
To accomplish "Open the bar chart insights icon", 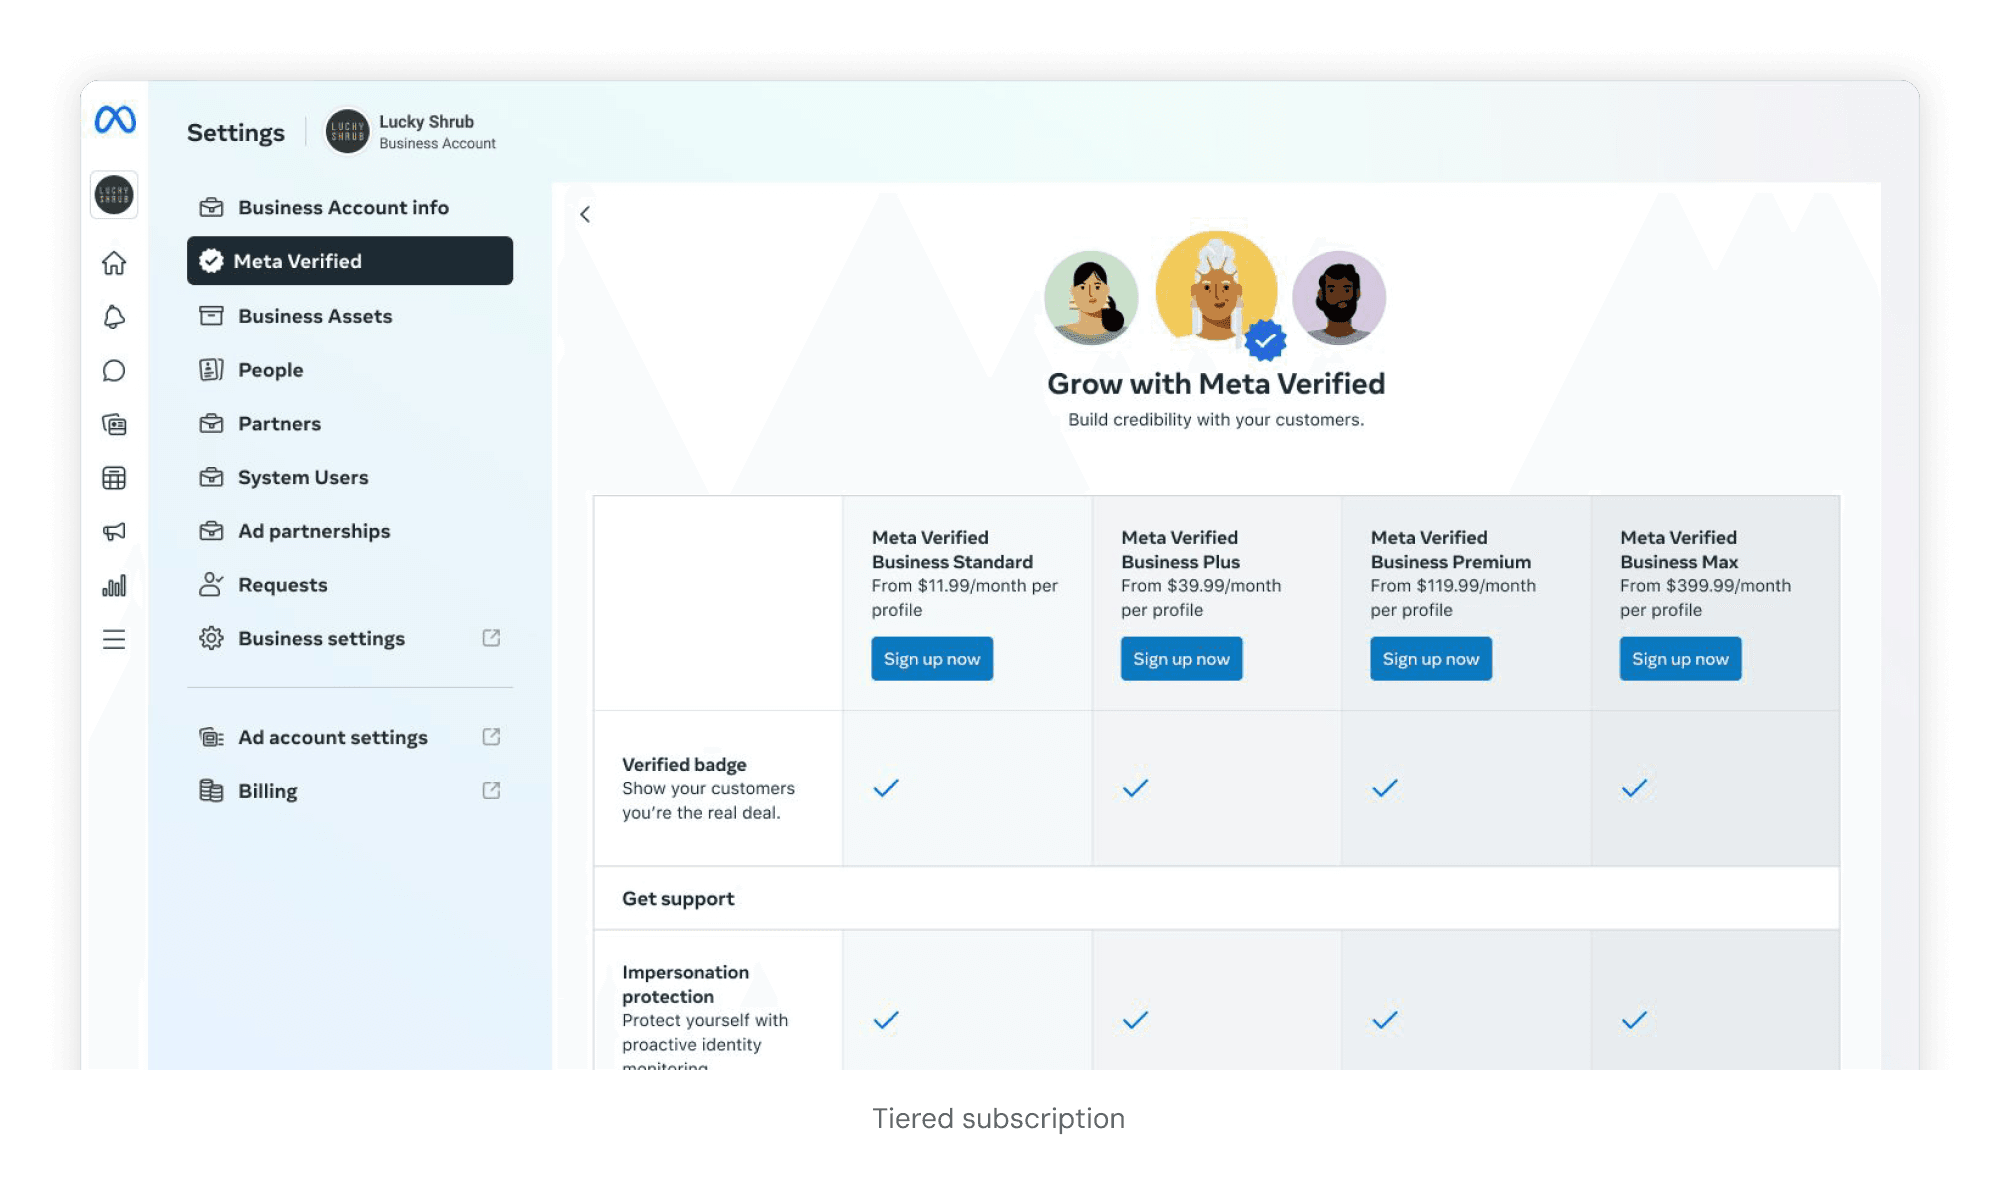I will point(114,586).
